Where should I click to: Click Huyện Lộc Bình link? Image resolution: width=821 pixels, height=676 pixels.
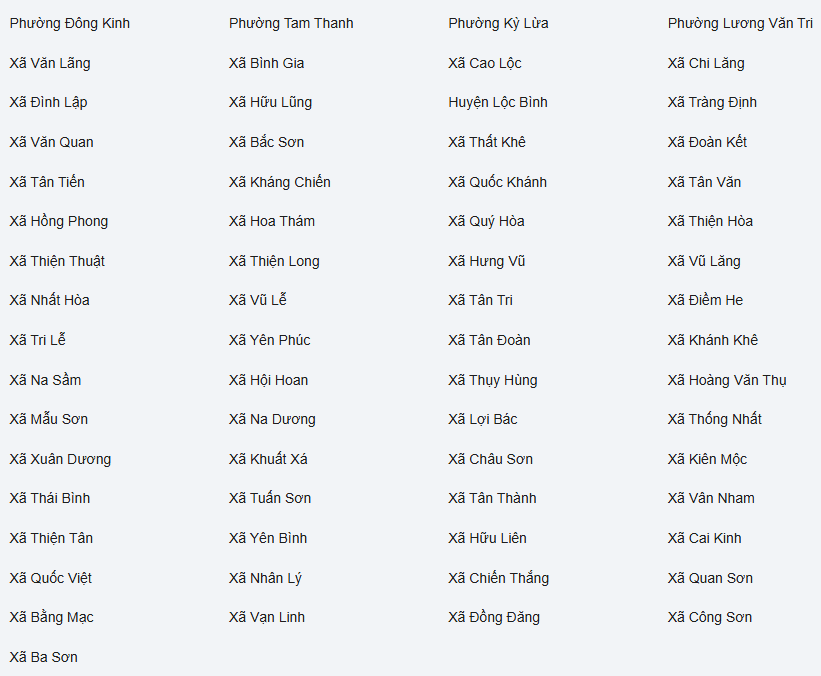pos(498,102)
